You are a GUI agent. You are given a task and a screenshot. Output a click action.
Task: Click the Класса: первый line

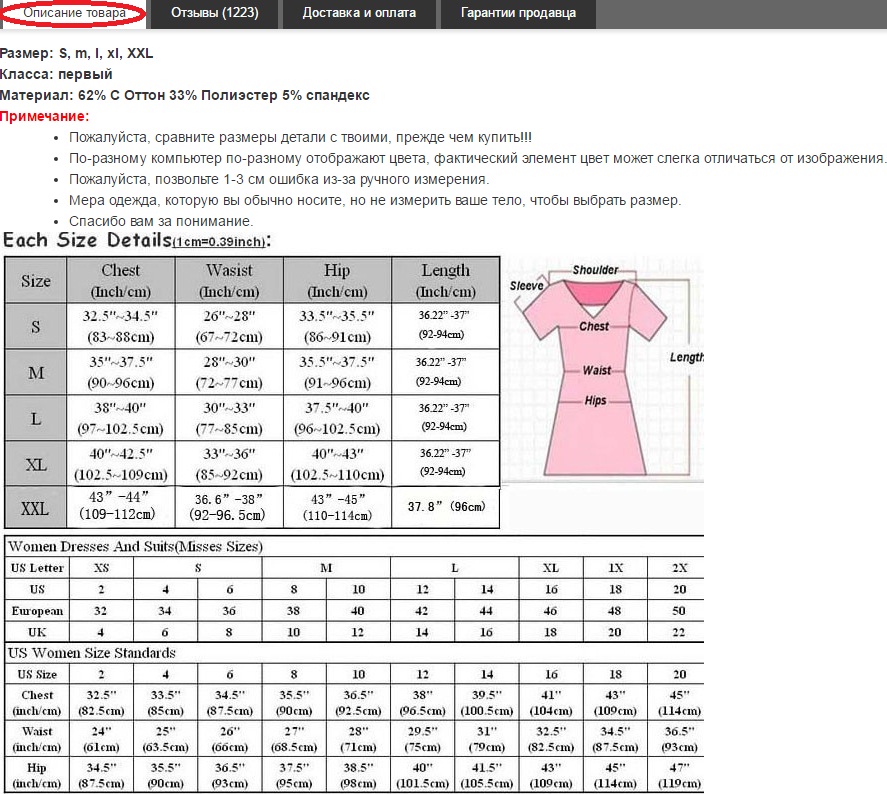click(x=56, y=74)
